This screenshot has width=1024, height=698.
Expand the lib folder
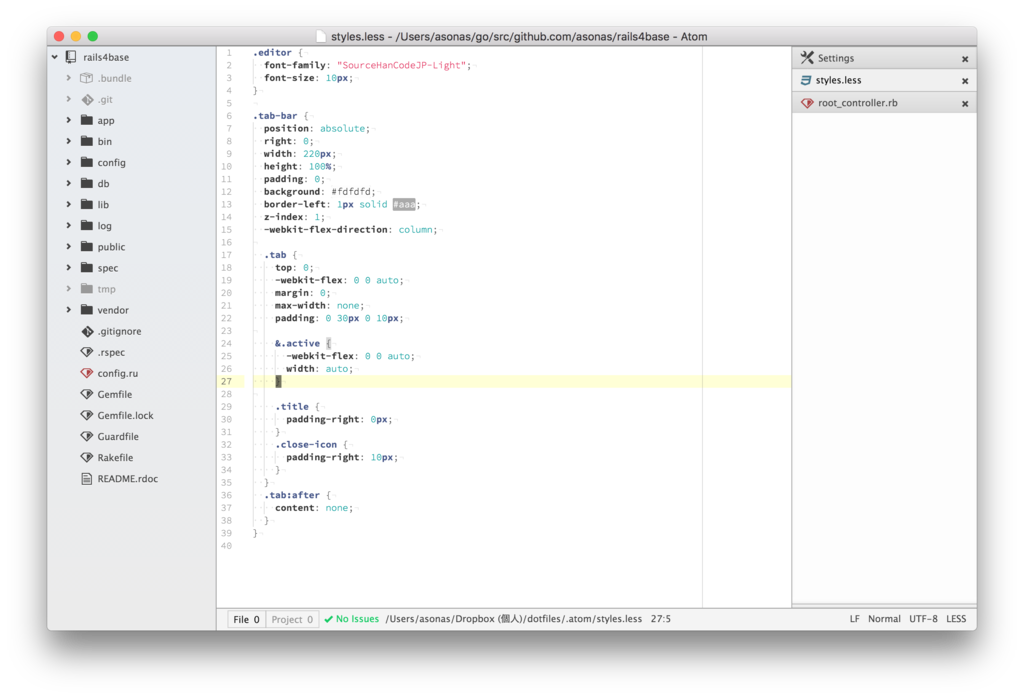(x=69, y=204)
